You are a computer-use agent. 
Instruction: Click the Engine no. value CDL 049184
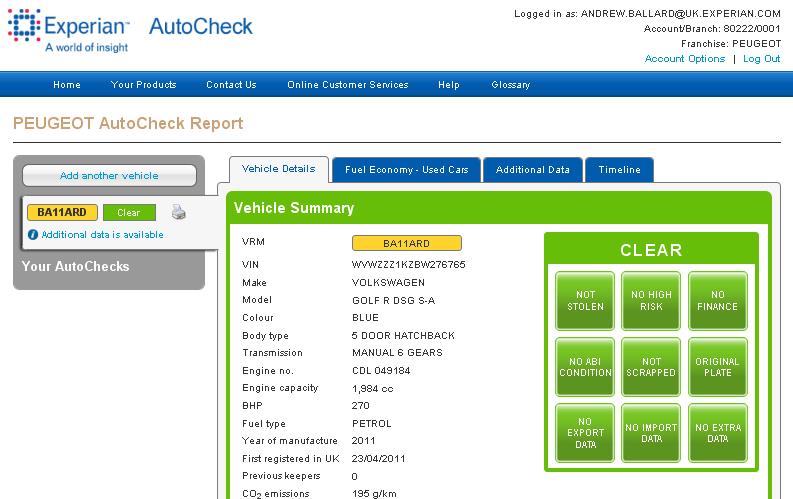[x=381, y=371]
